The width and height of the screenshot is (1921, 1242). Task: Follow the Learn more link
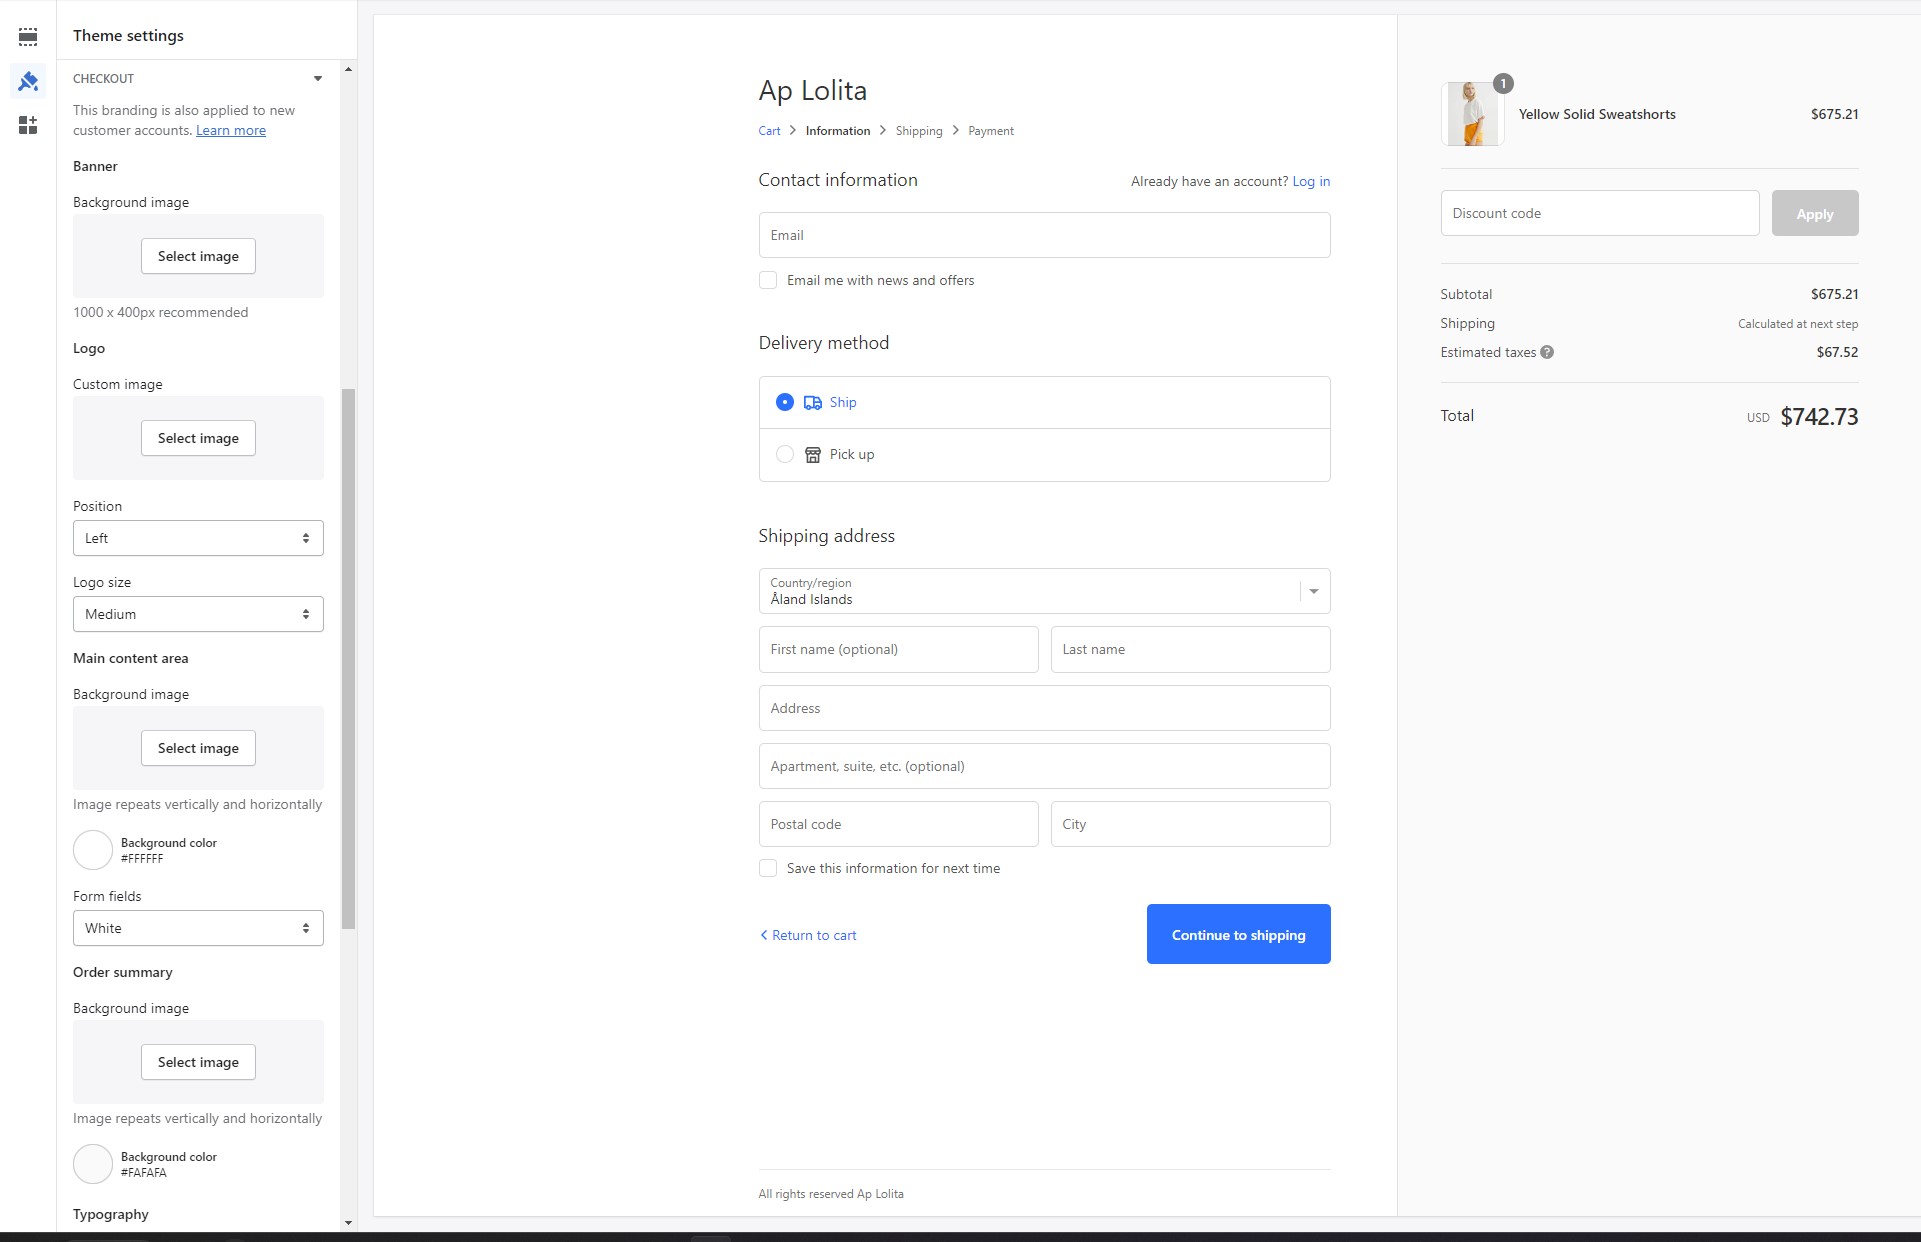click(231, 130)
